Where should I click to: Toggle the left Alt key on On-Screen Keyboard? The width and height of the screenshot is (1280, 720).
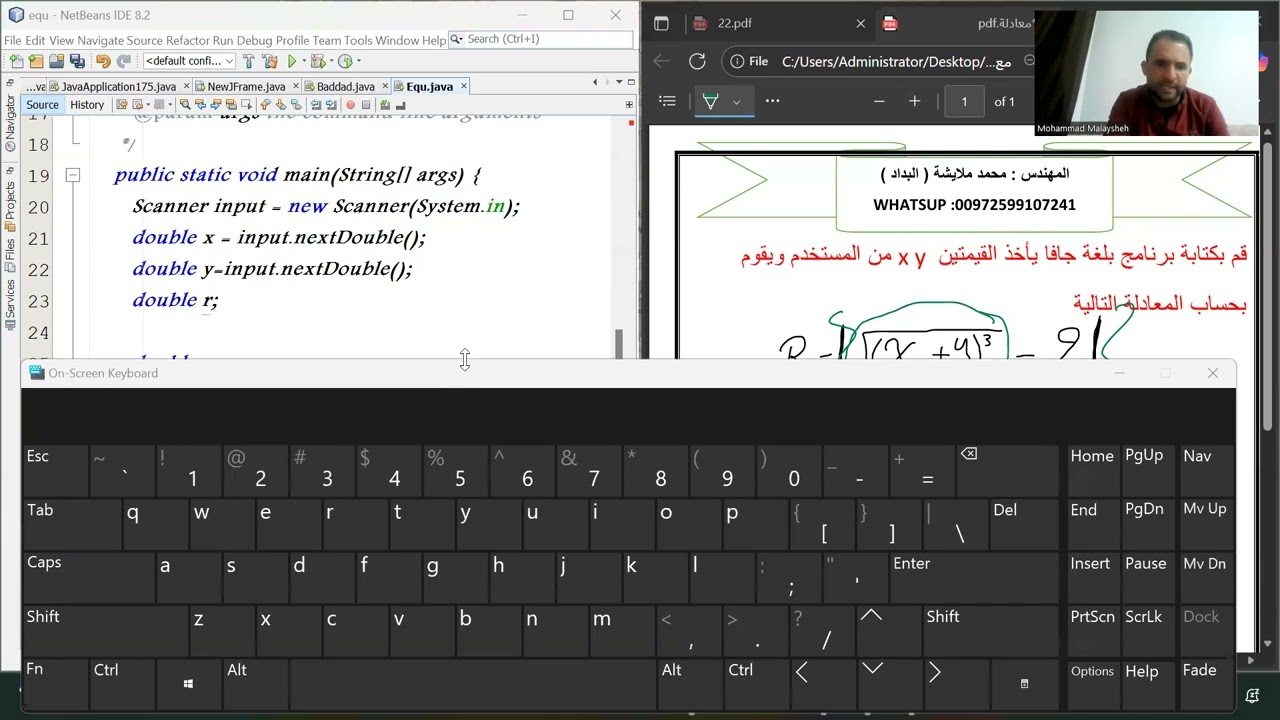[255, 683]
